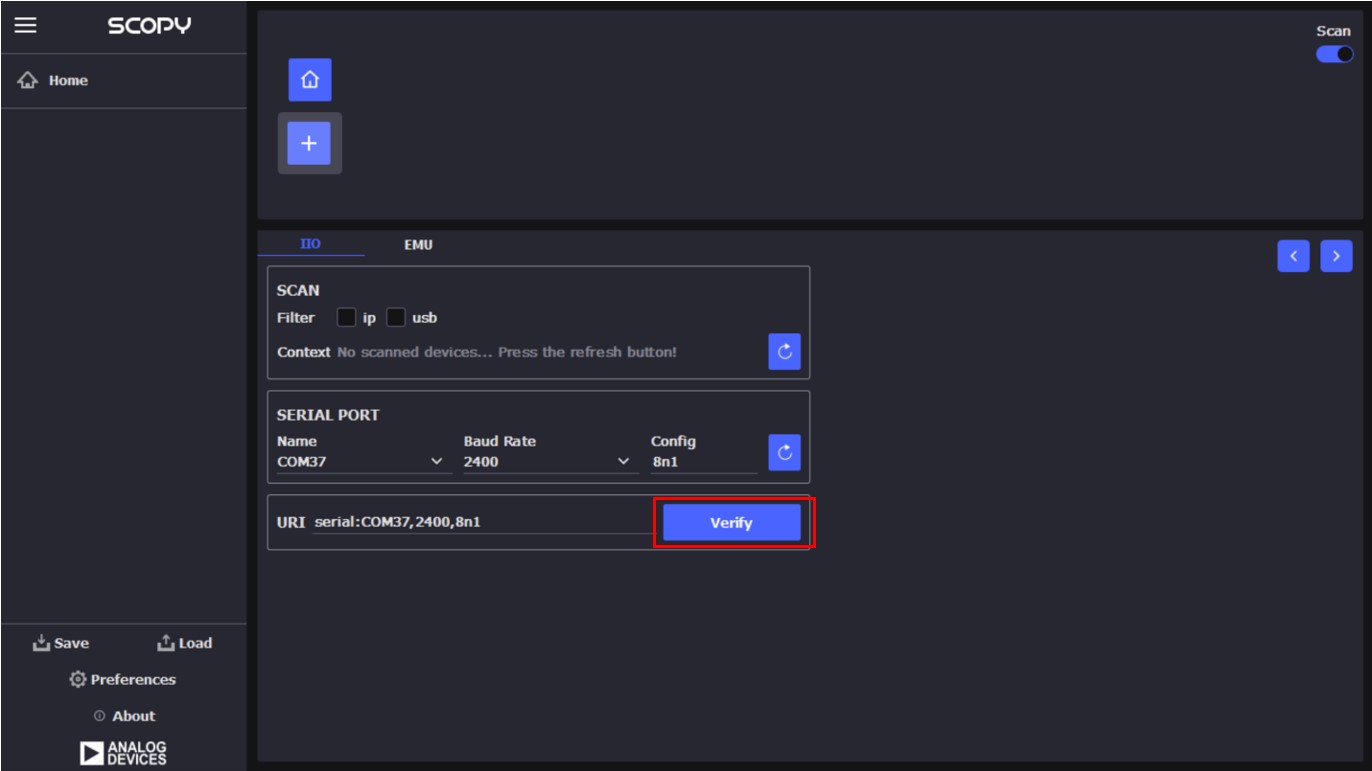Open Scopy Preferences

coord(124,679)
